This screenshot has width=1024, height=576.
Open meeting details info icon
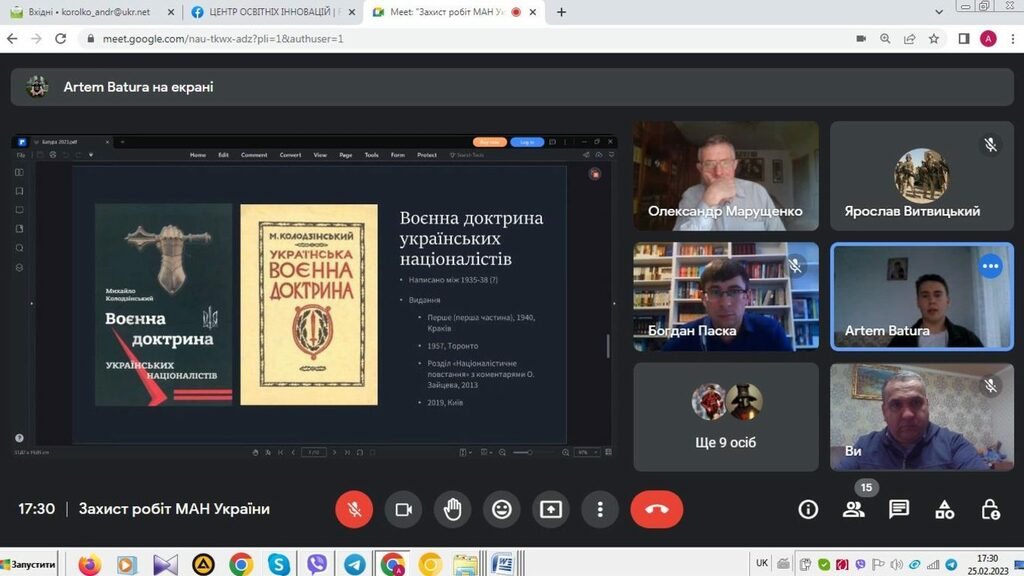(x=808, y=509)
